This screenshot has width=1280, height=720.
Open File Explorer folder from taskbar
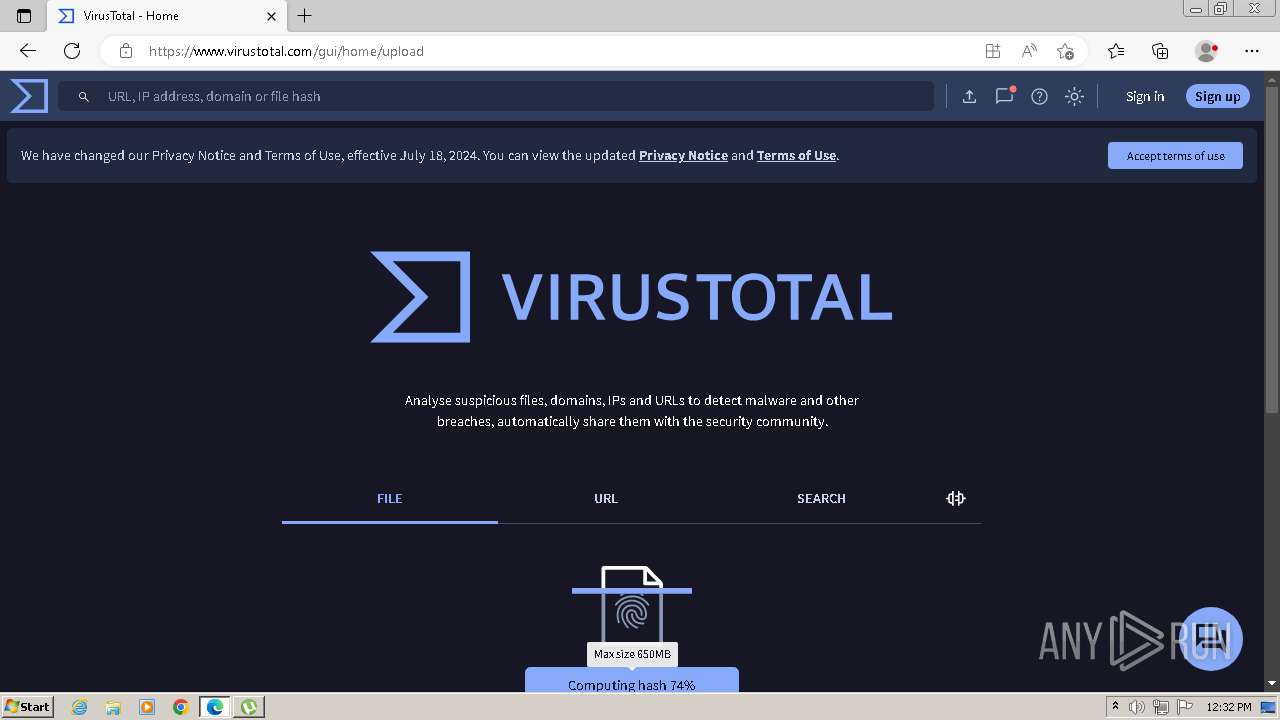coord(113,707)
